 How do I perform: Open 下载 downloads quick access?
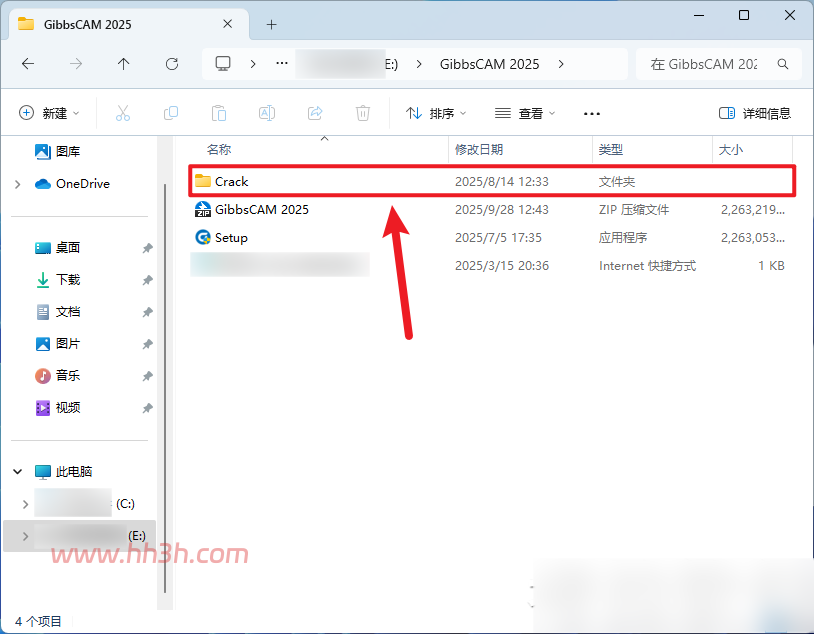(57, 280)
